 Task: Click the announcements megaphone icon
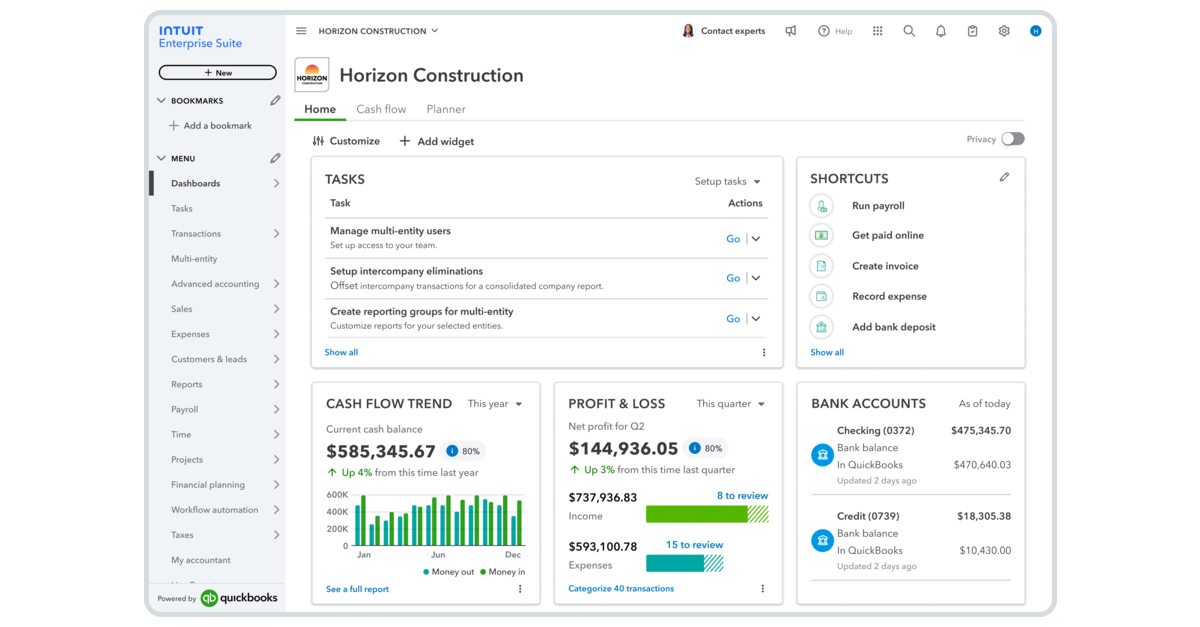click(x=790, y=30)
